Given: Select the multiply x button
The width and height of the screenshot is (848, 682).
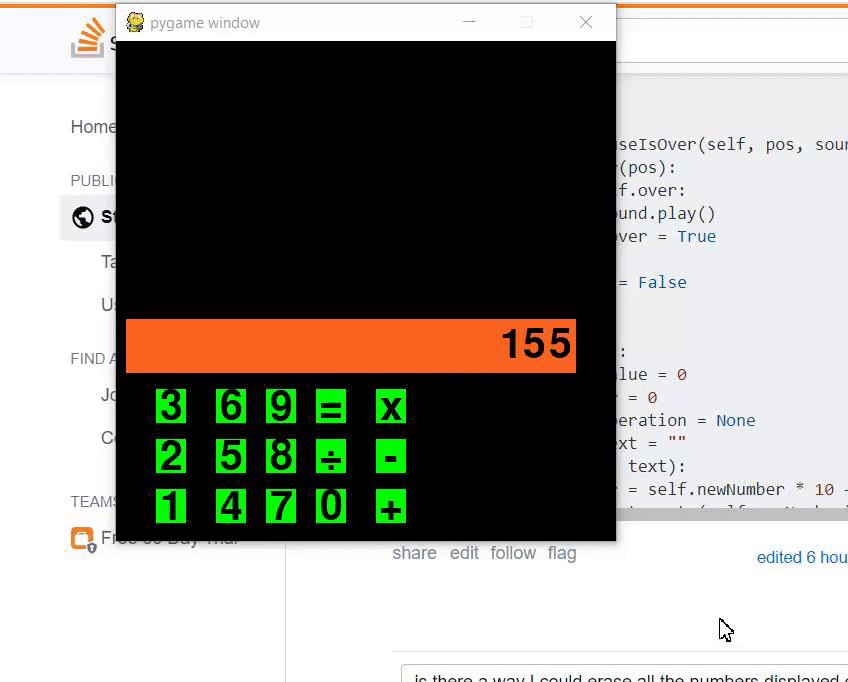Looking at the screenshot, I should point(391,406).
